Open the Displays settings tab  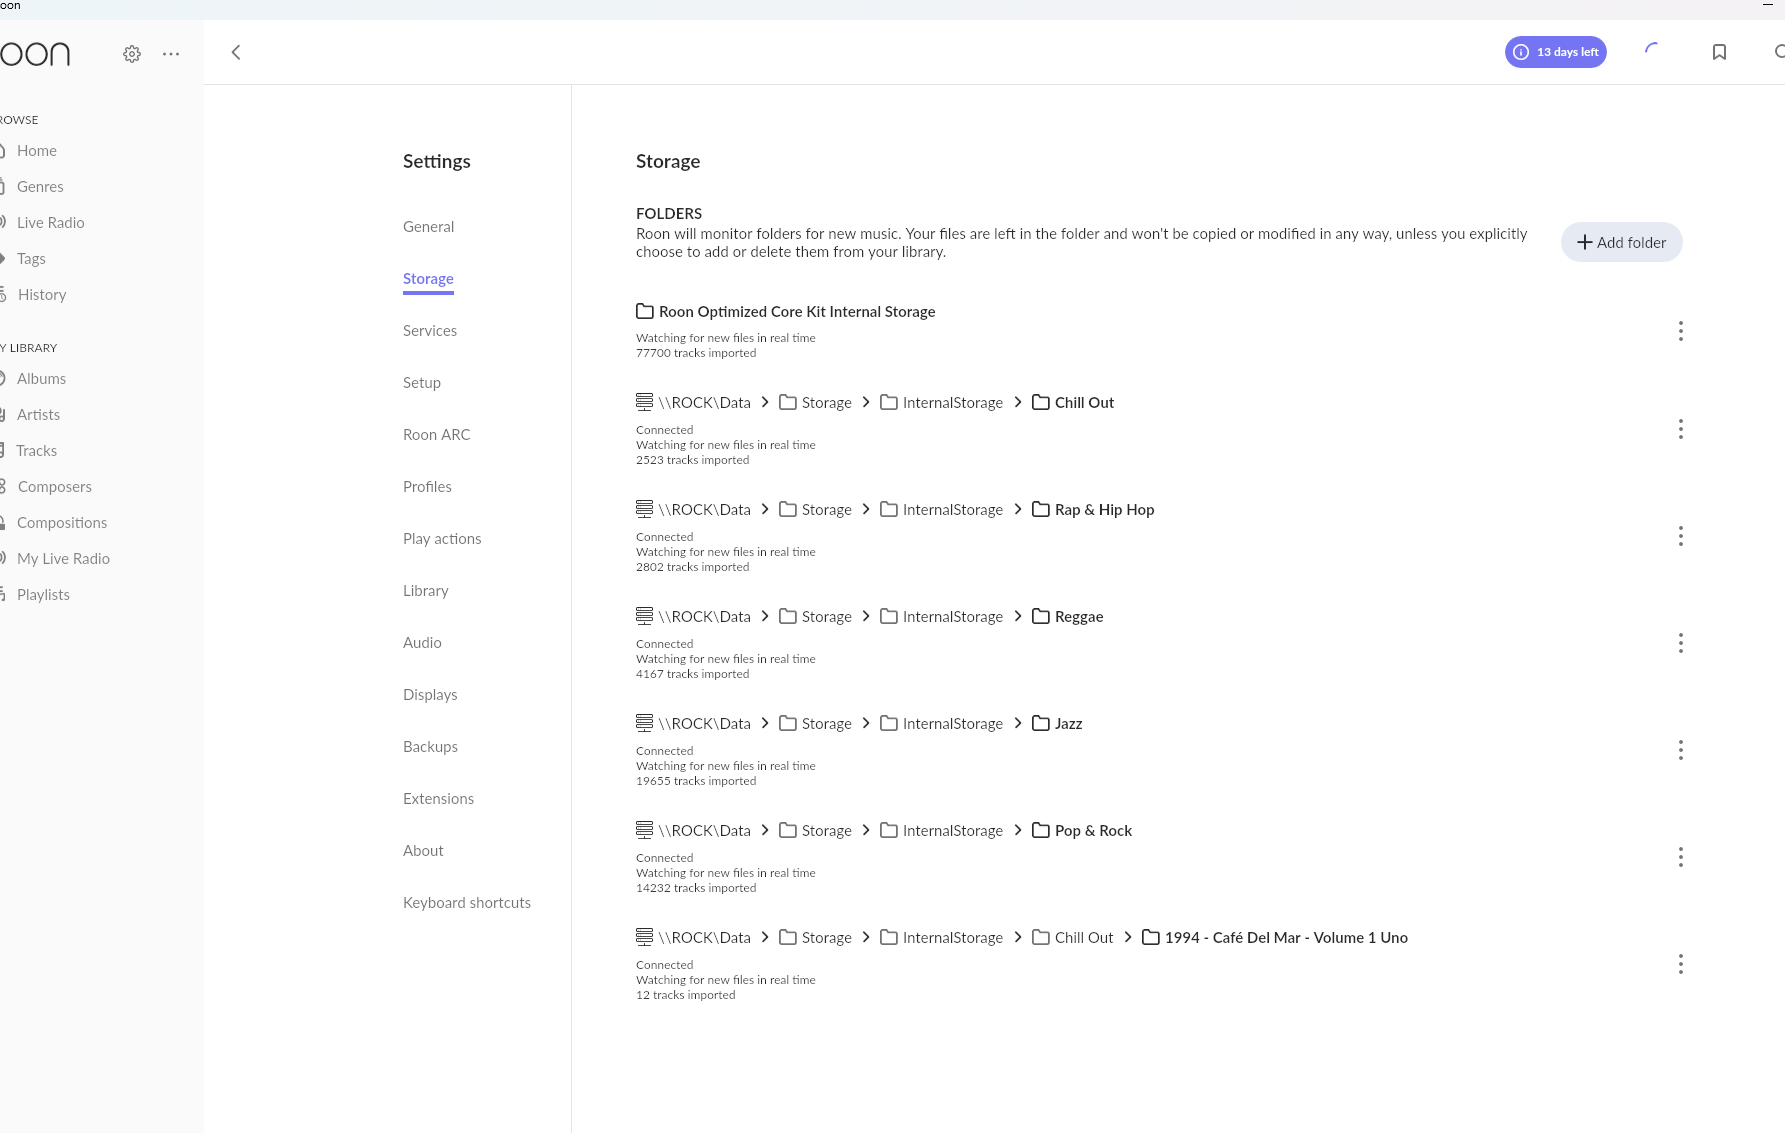[430, 695]
